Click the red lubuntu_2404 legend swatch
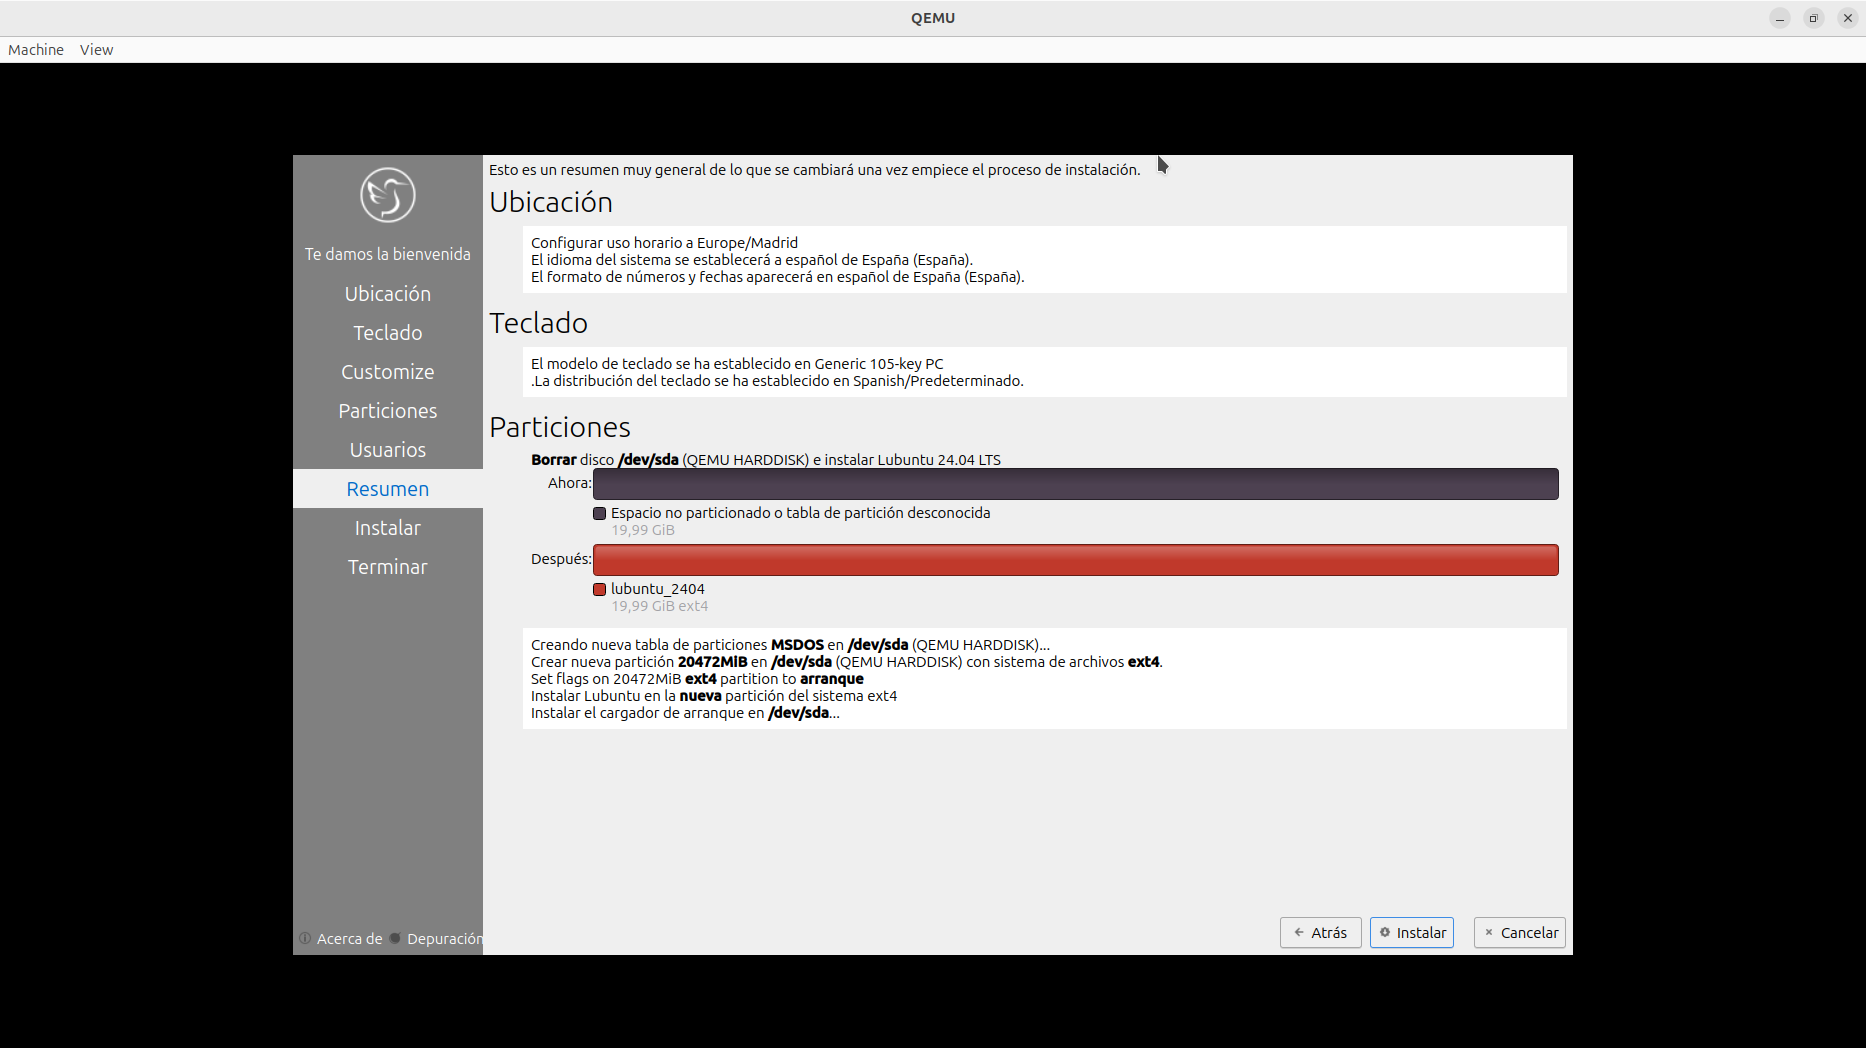The image size is (1866, 1048). tap(600, 589)
